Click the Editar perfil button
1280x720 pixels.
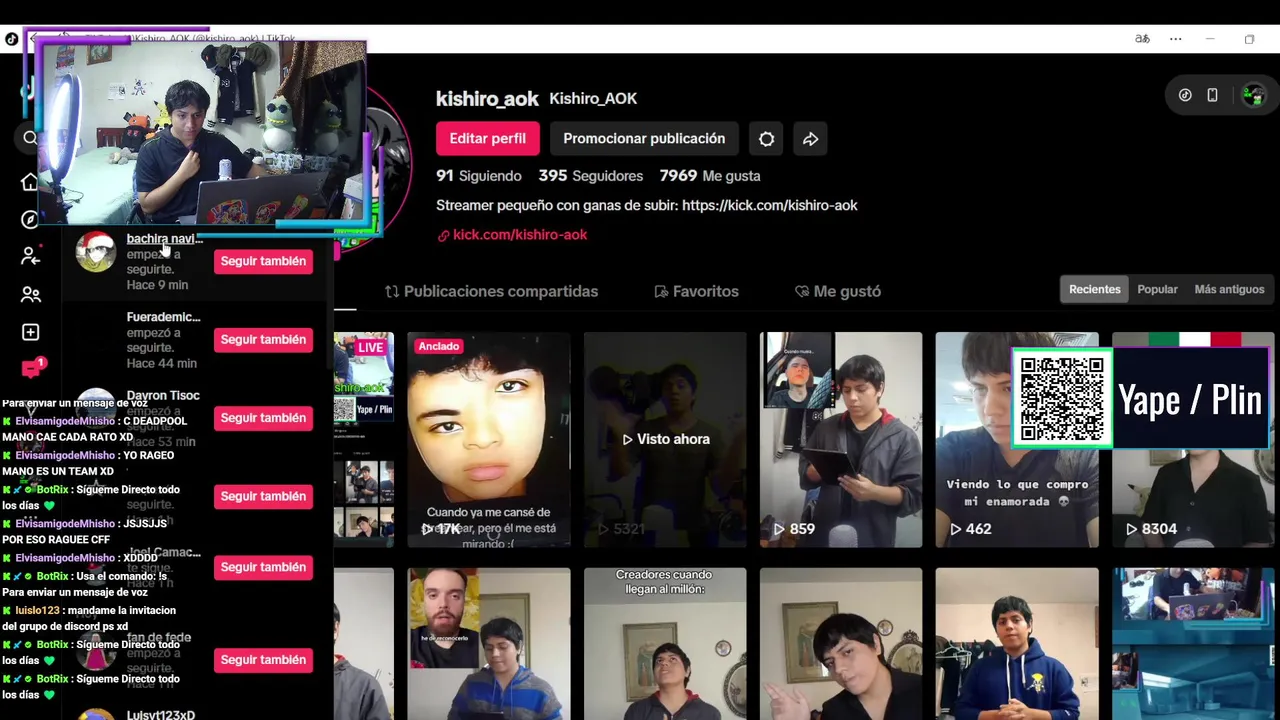(487, 139)
